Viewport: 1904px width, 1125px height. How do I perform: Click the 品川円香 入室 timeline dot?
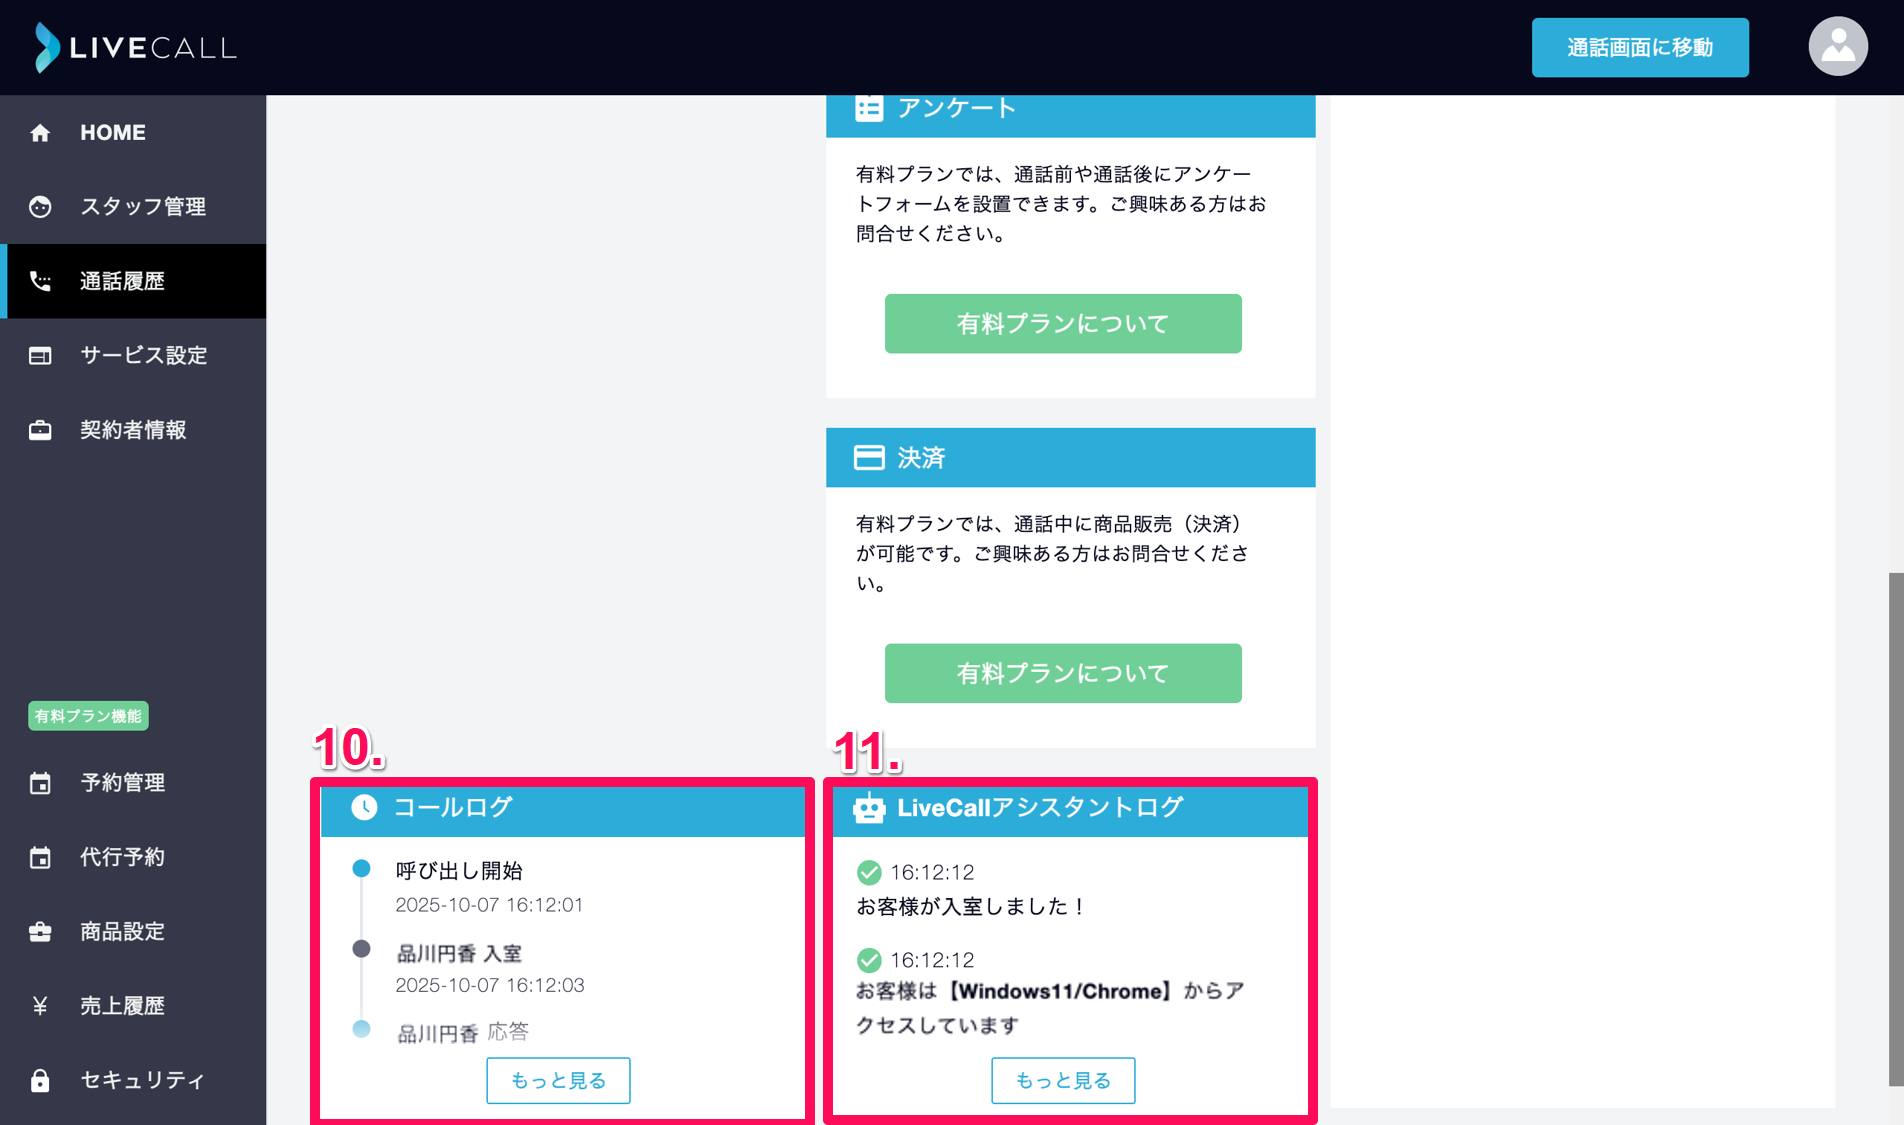tap(362, 949)
